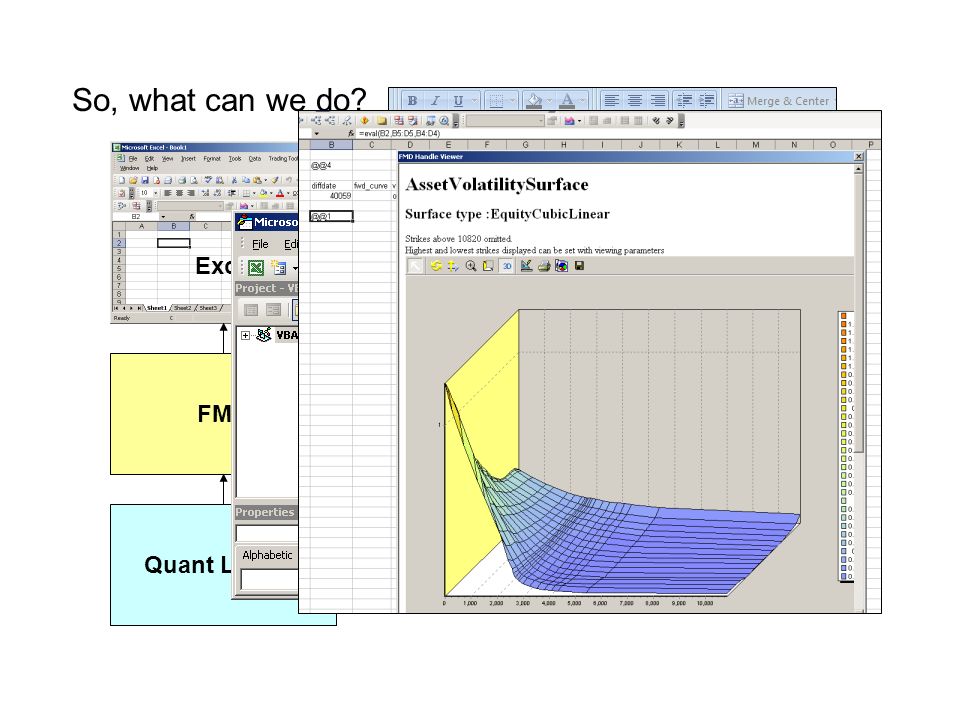The image size is (960, 720).
Task: Click the File menu in background Excel window
Action: point(133,159)
